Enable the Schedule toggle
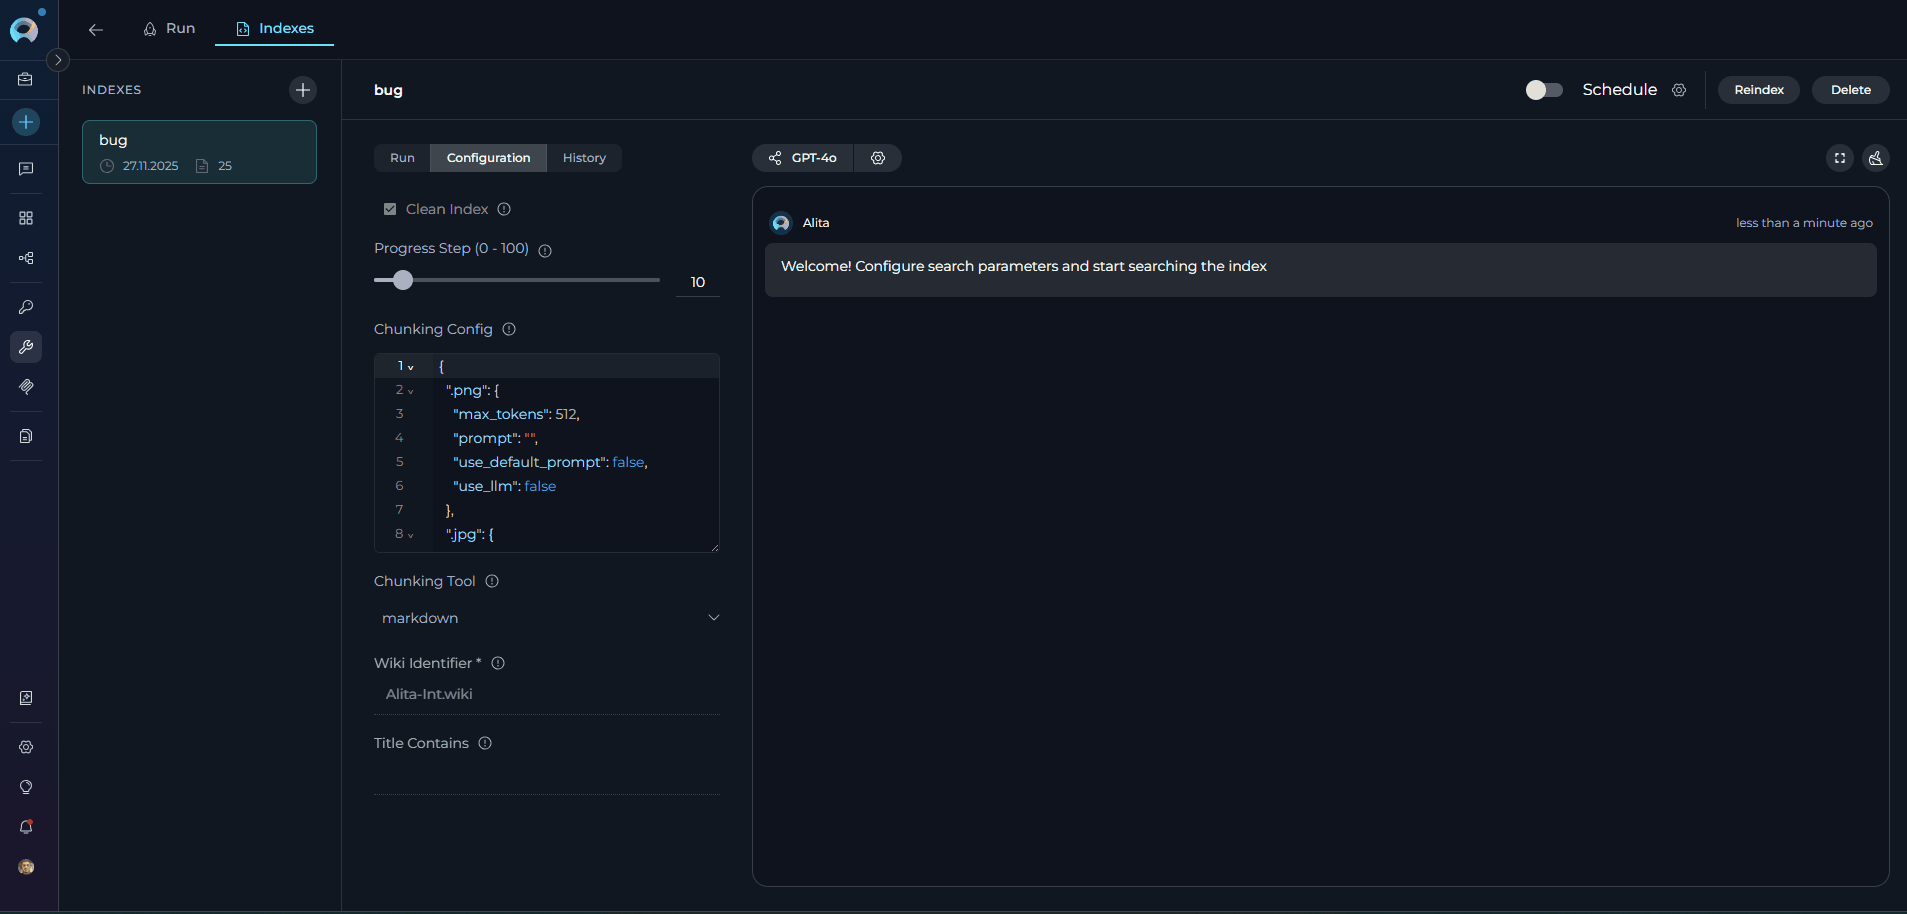This screenshot has width=1907, height=914. coord(1543,90)
